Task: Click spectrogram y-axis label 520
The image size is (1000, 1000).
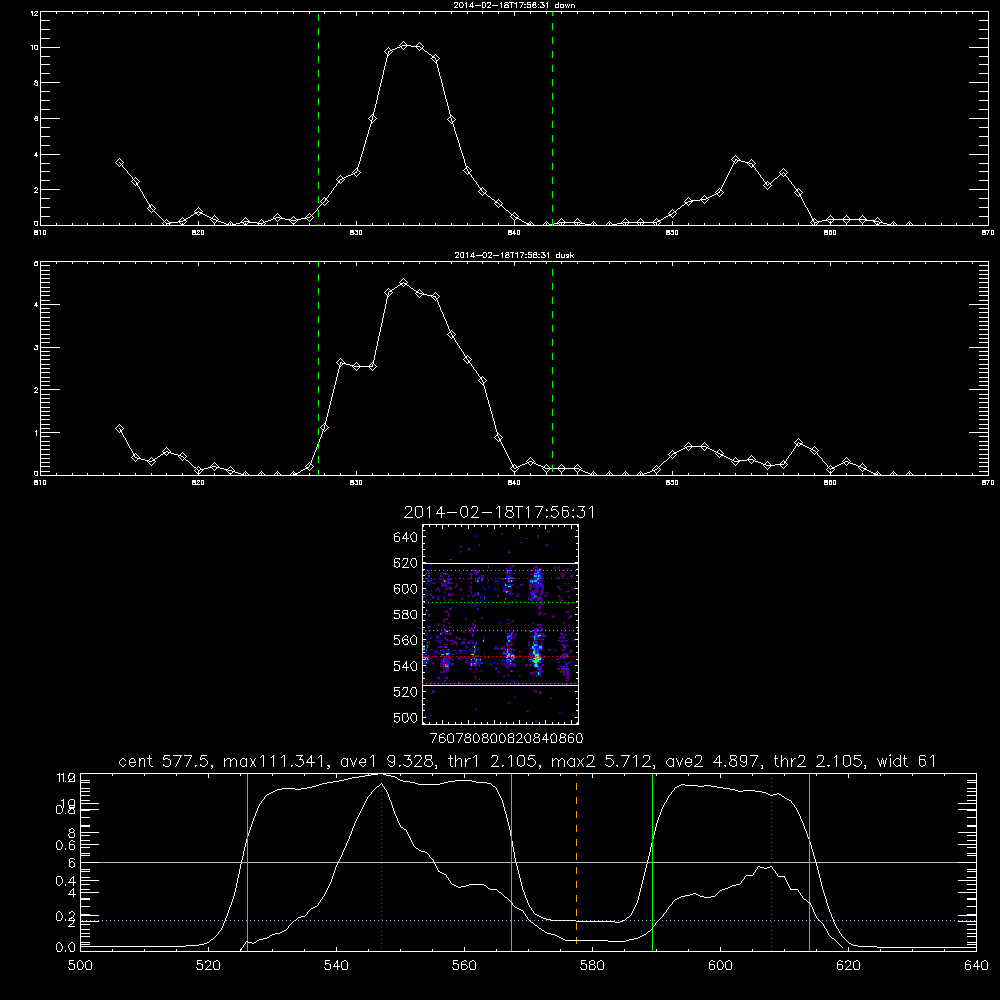Action: 406,692
